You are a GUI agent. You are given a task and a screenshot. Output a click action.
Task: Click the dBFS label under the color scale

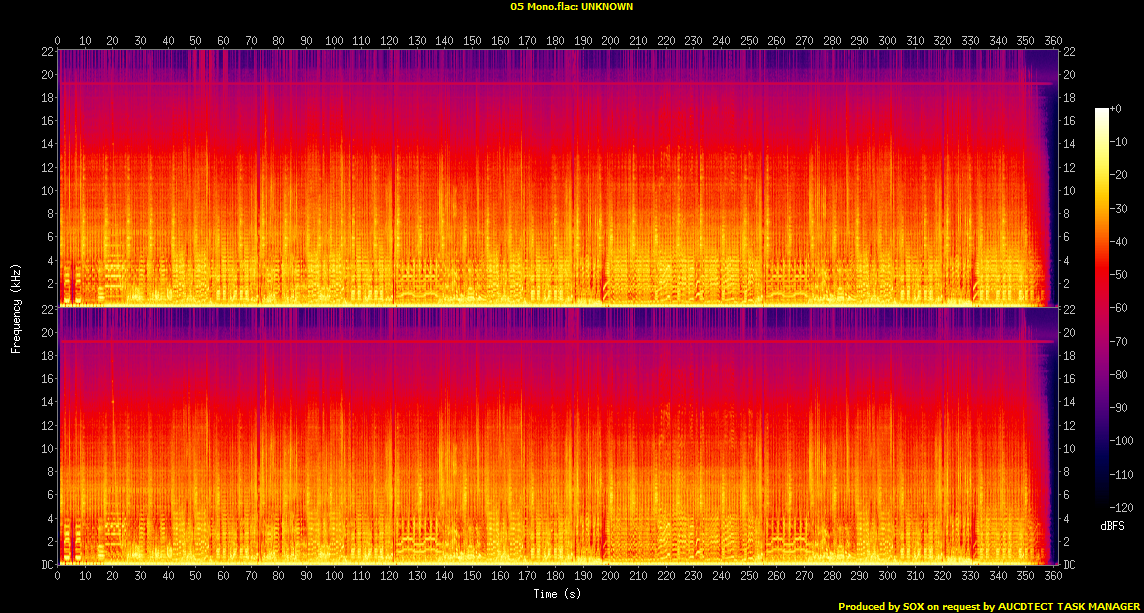point(1113,526)
